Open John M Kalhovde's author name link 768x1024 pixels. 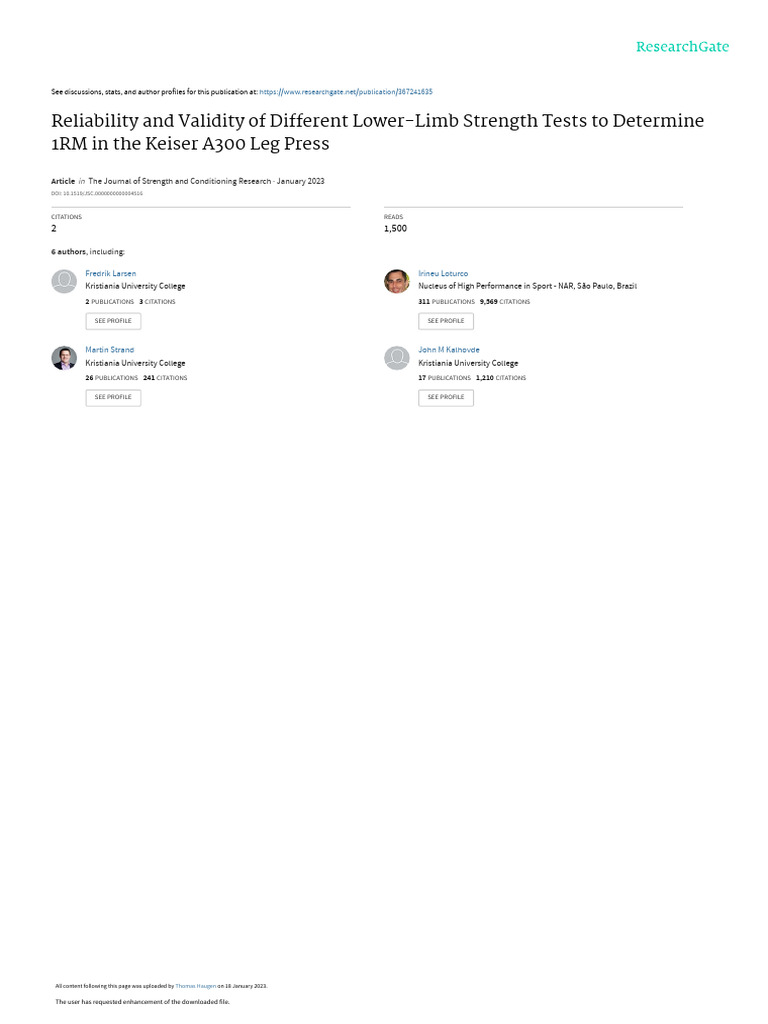(449, 350)
